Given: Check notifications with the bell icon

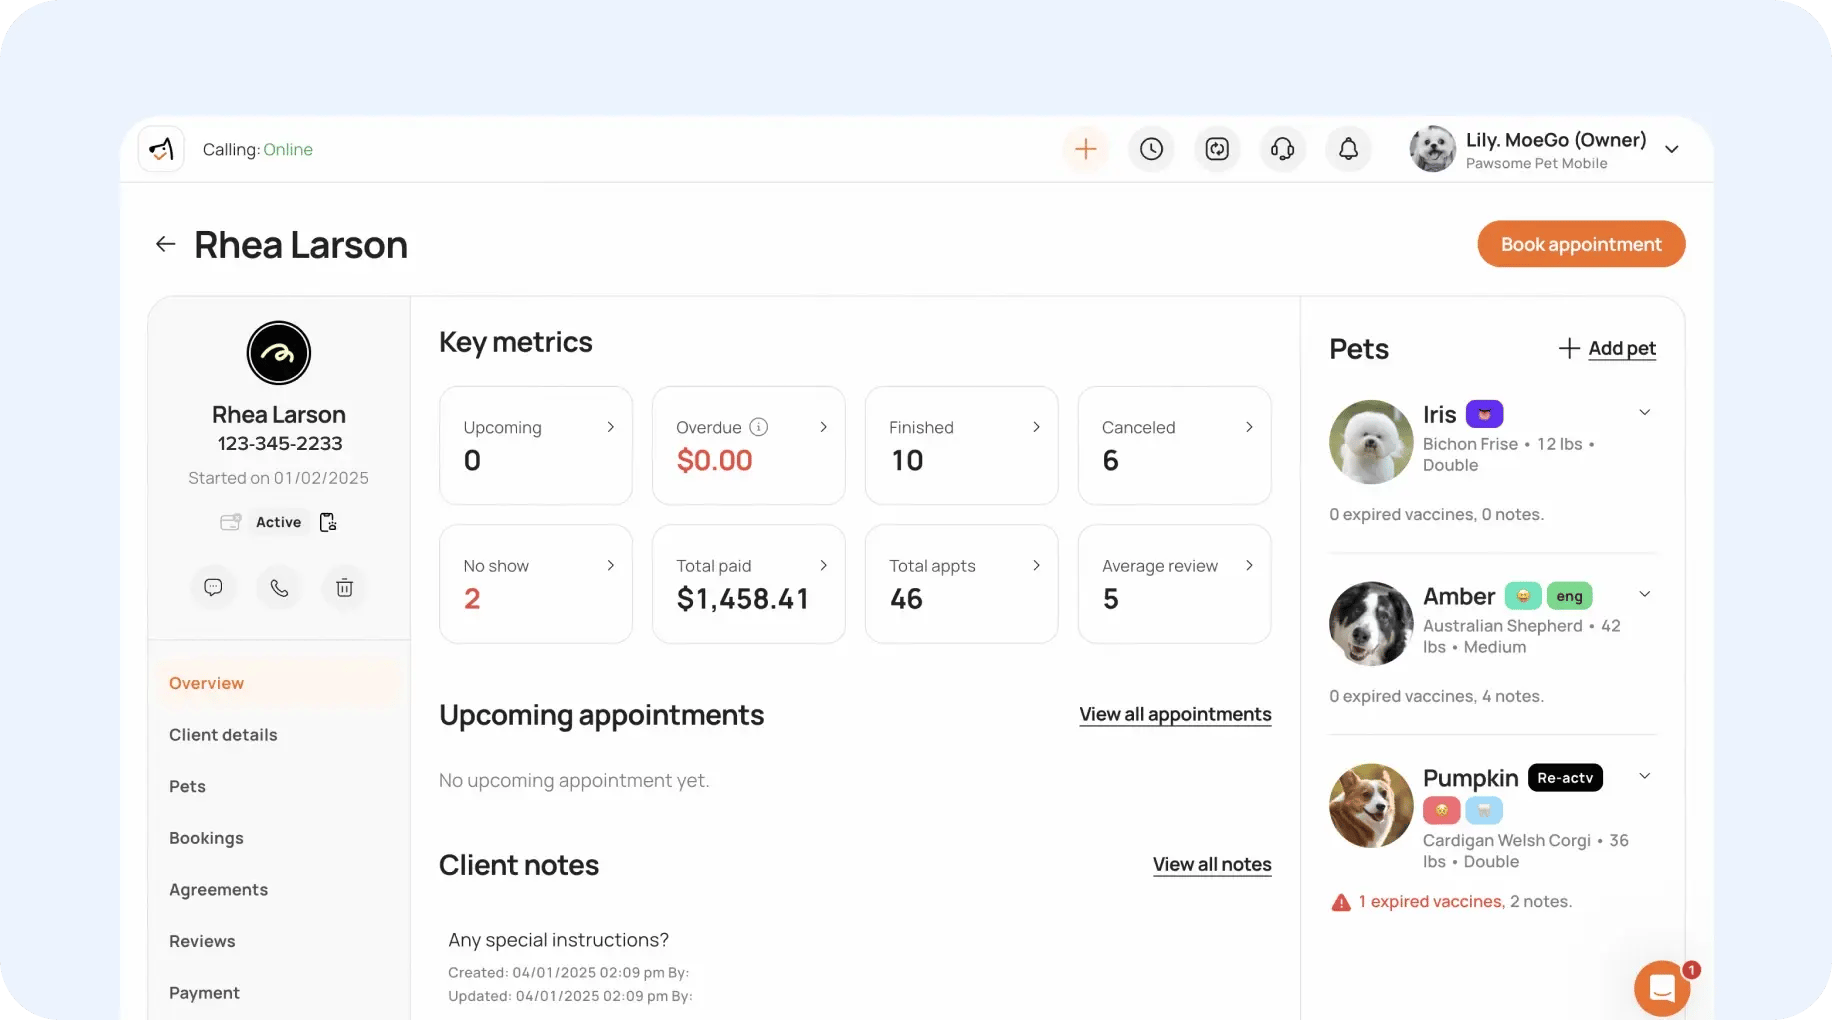Looking at the screenshot, I should (1347, 148).
